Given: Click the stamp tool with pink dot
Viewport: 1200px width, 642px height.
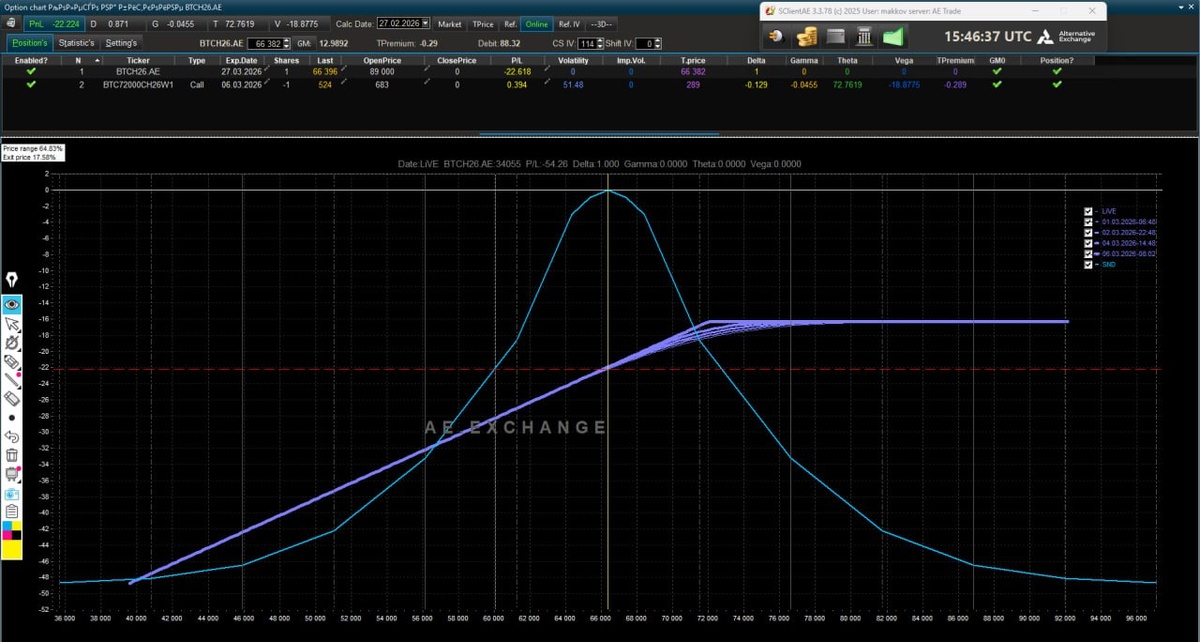Looking at the screenshot, I should pyautogui.click(x=12, y=474).
